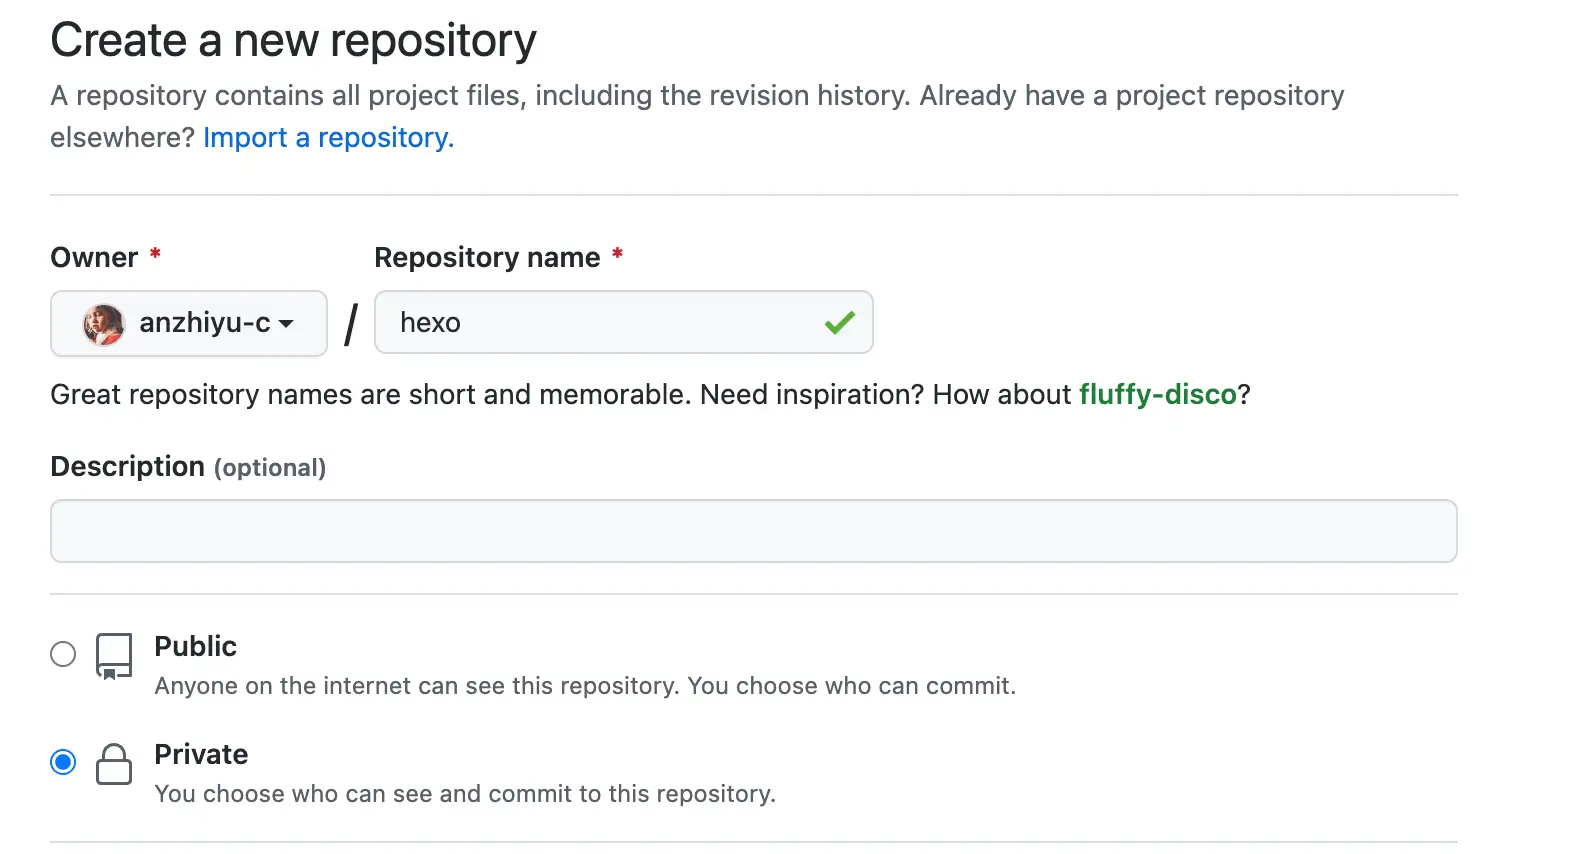This screenshot has width=1570, height=854.
Task: Click the caret arrow beside anzhiyu-c
Action: [286, 324]
